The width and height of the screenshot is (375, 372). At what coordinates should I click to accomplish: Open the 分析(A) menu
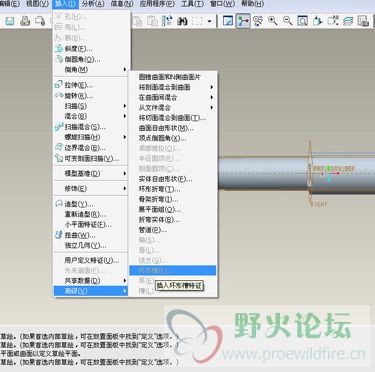click(x=93, y=4)
